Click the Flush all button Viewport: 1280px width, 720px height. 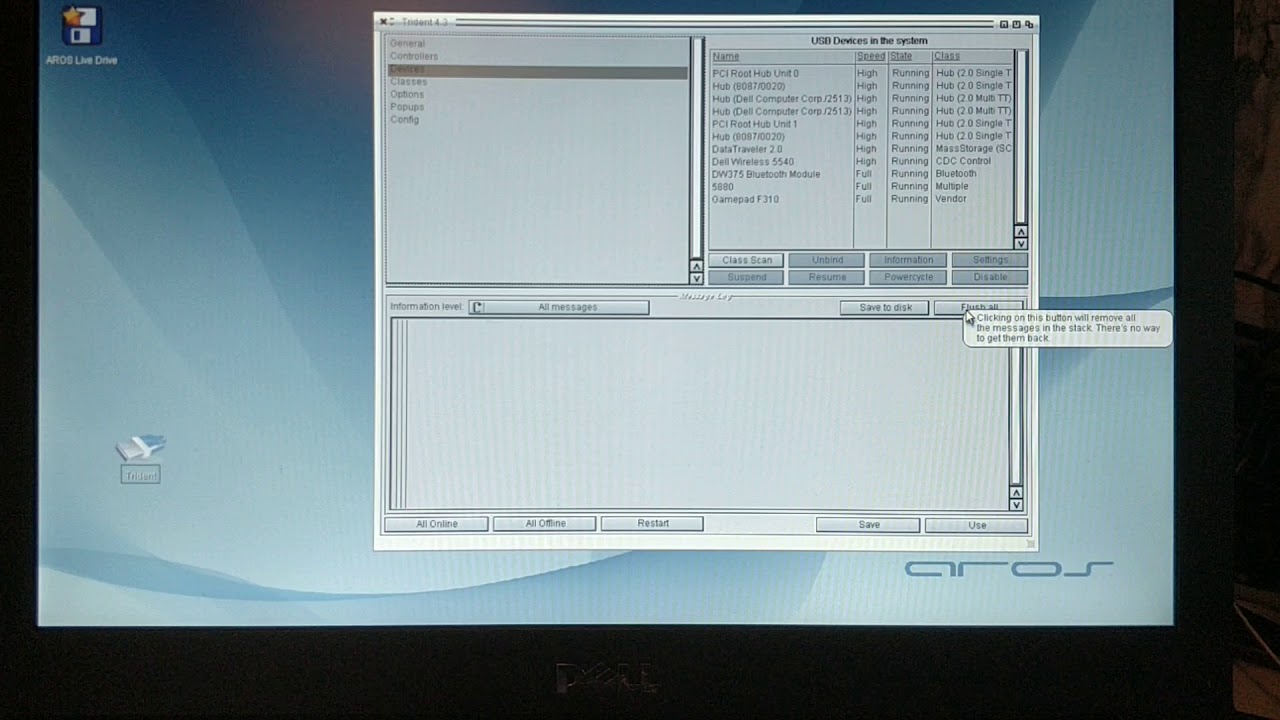(x=979, y=307)
